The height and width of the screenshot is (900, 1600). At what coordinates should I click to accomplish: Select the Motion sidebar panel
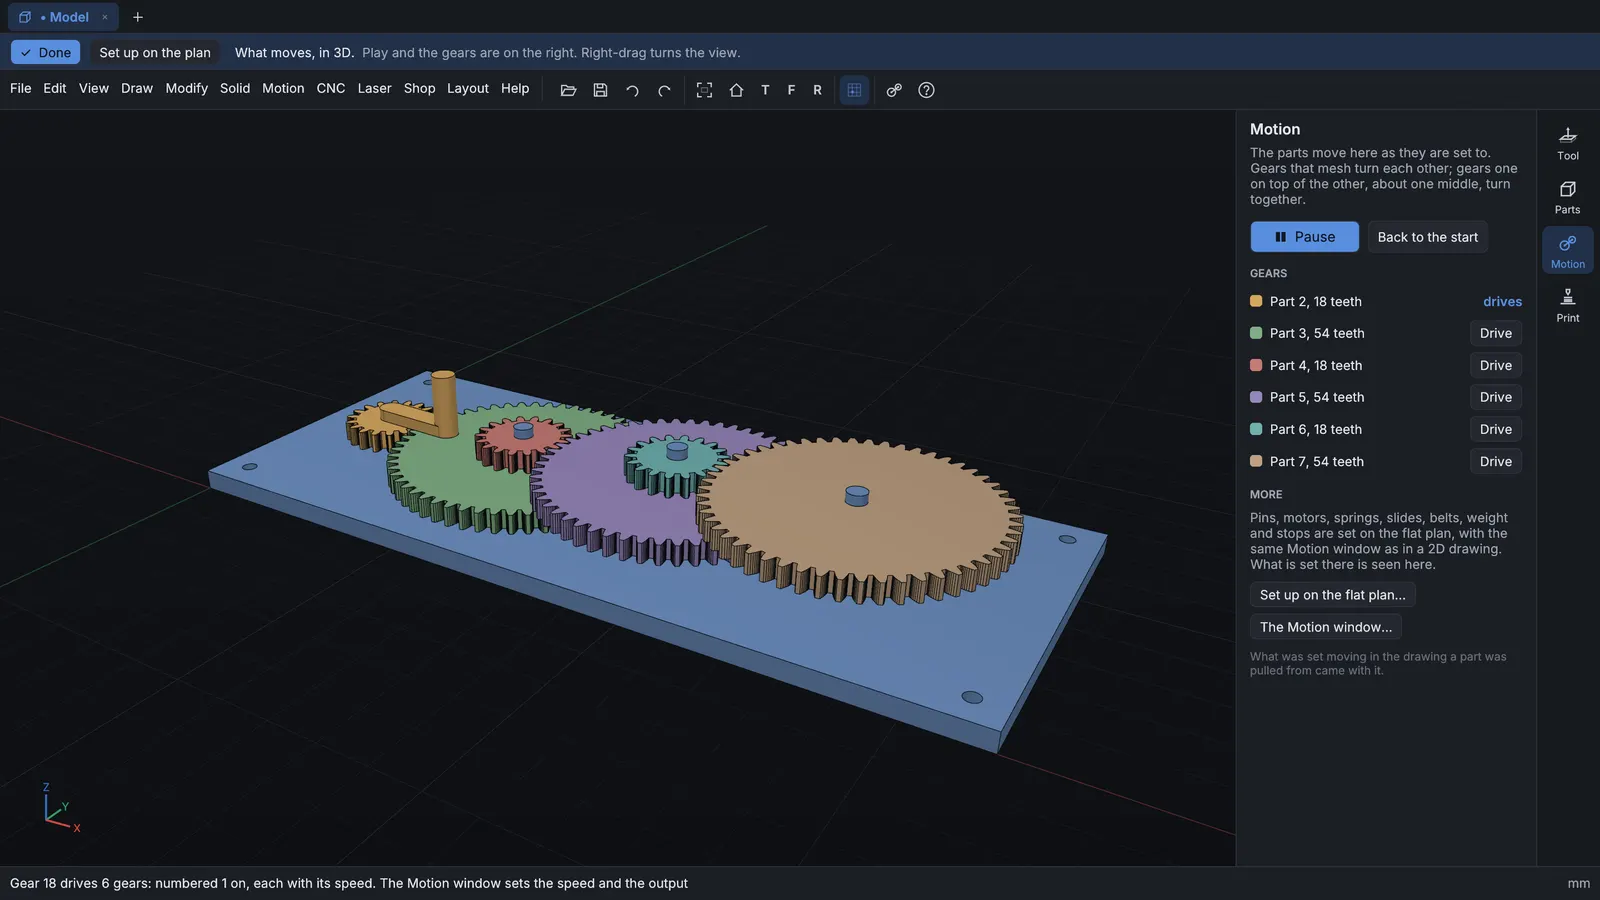coord(1567,250)
